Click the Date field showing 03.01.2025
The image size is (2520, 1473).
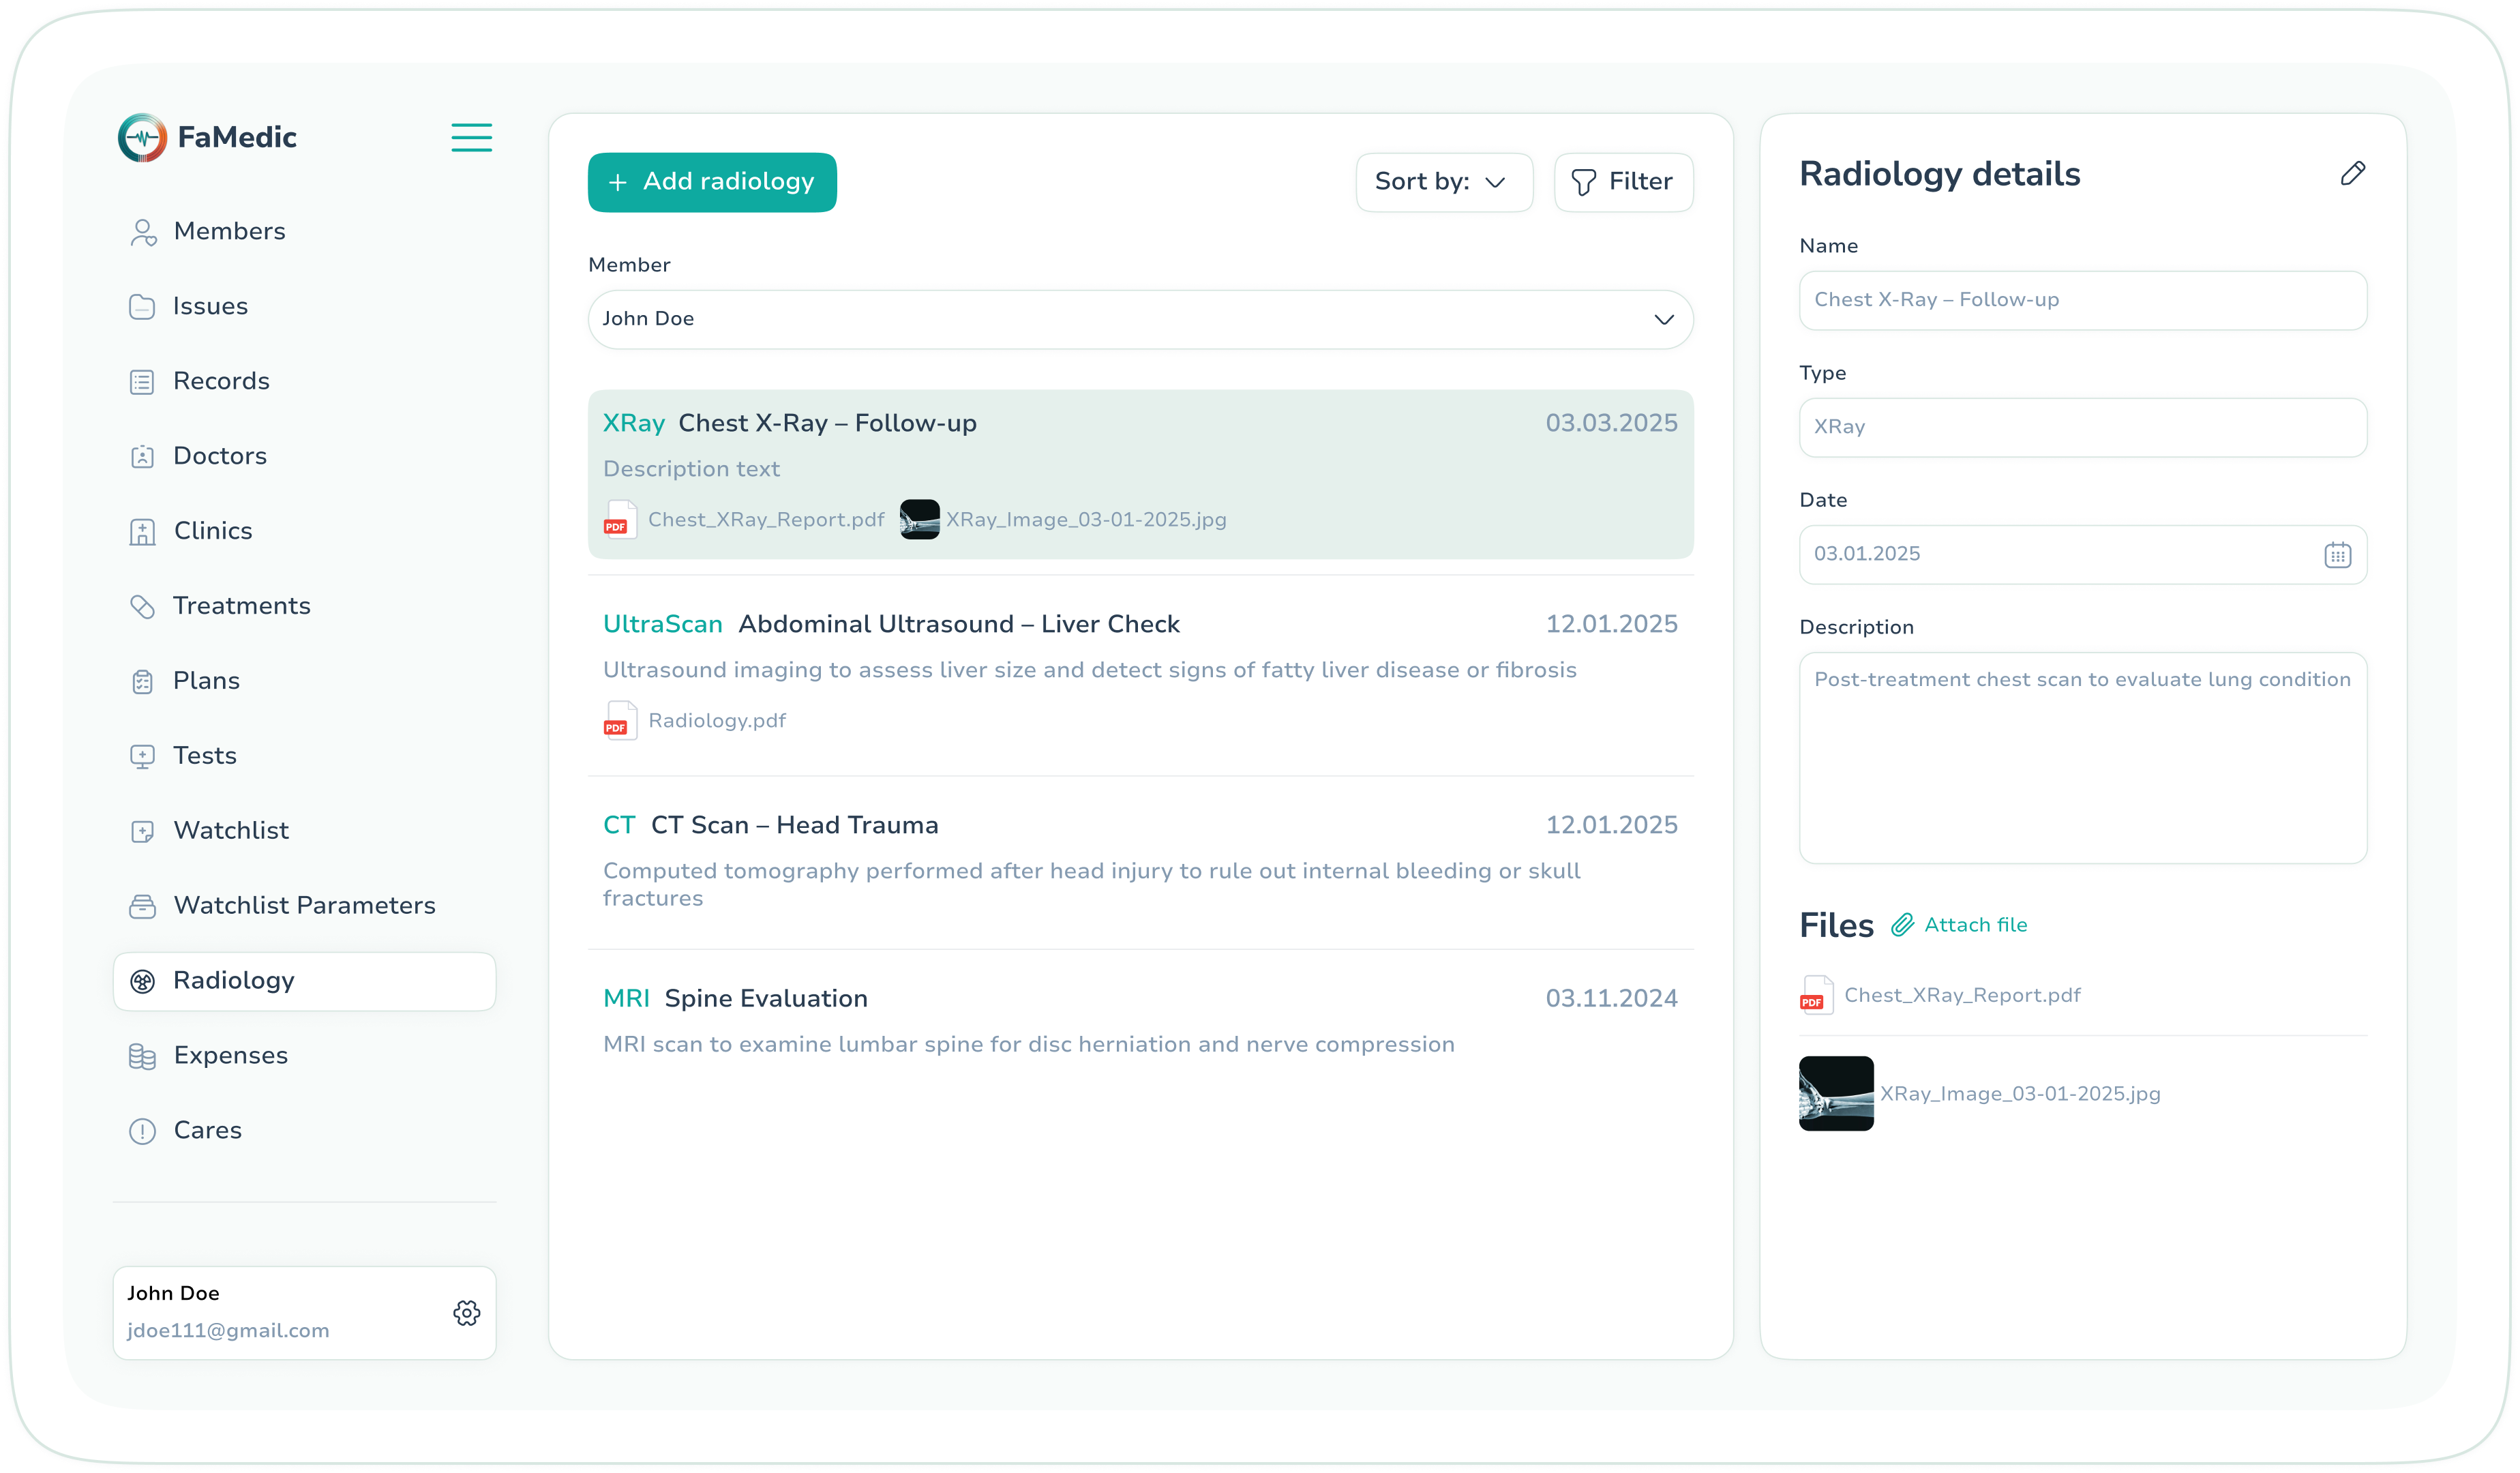click(2082, 554)
